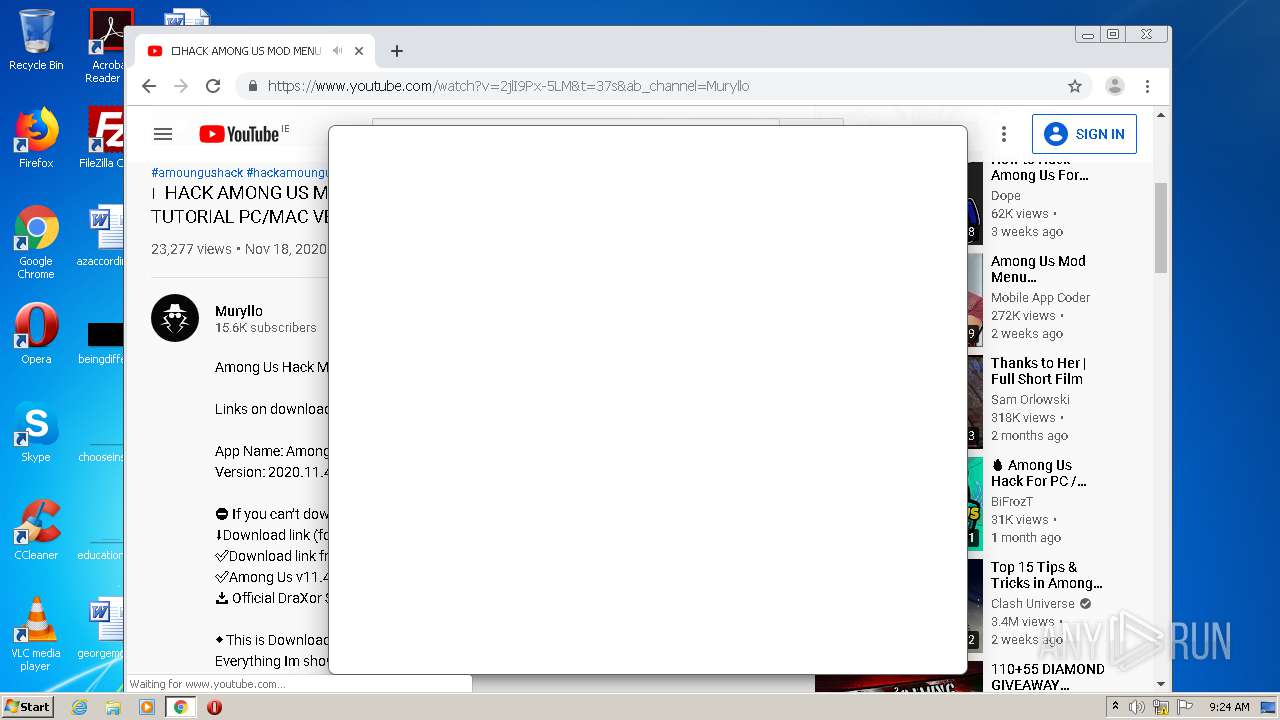Click the Clash Universe channel name
The image size is (1280, 720).
tap(1033, 604)
